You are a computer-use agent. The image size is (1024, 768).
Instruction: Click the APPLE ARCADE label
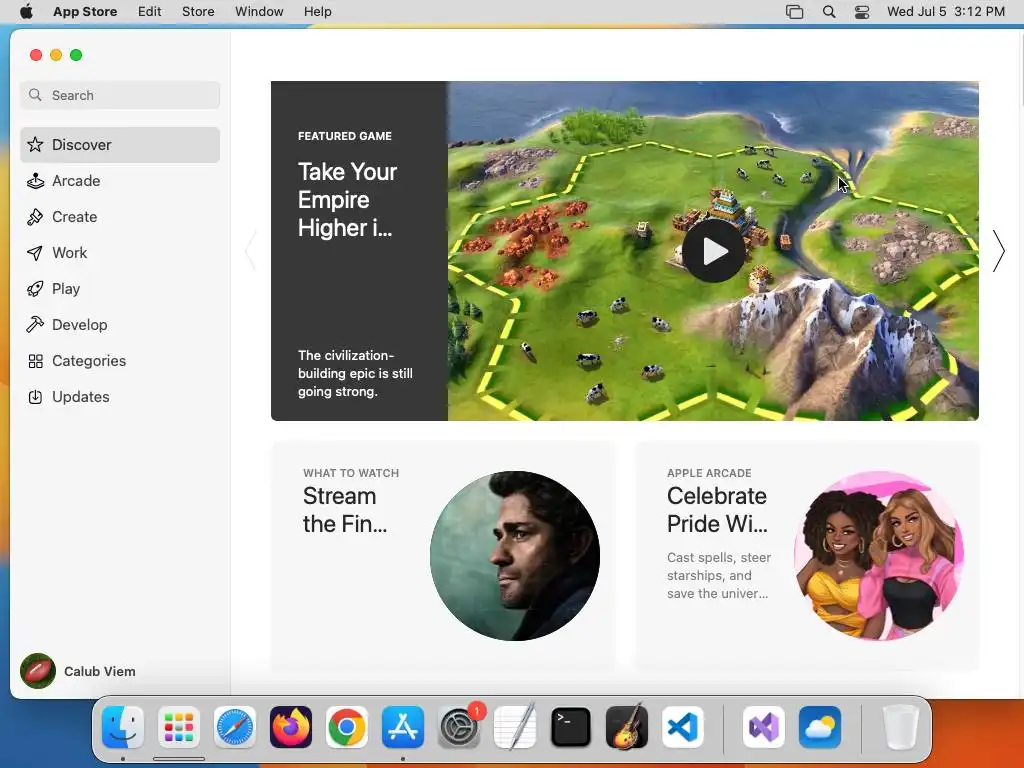point(709,473)
